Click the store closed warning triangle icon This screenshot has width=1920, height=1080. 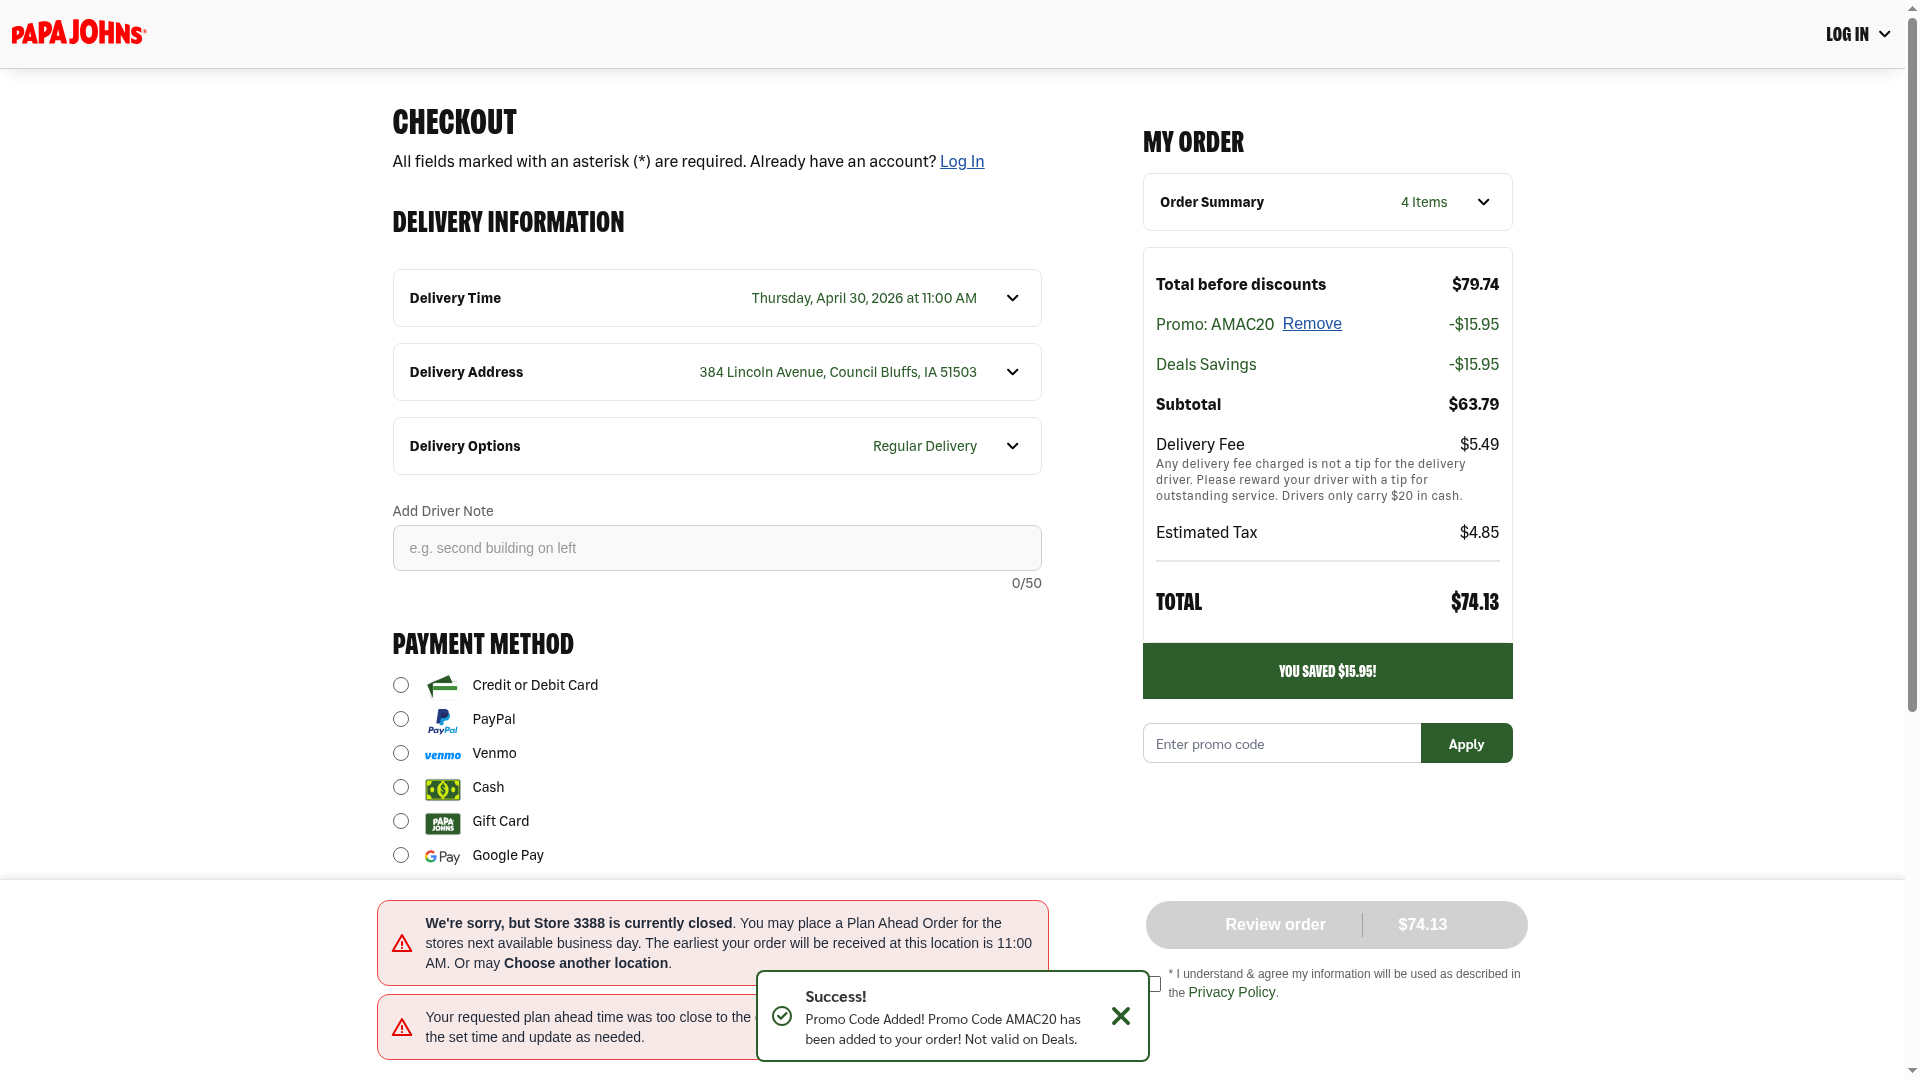pyautogui.click(x=402, y=943)
